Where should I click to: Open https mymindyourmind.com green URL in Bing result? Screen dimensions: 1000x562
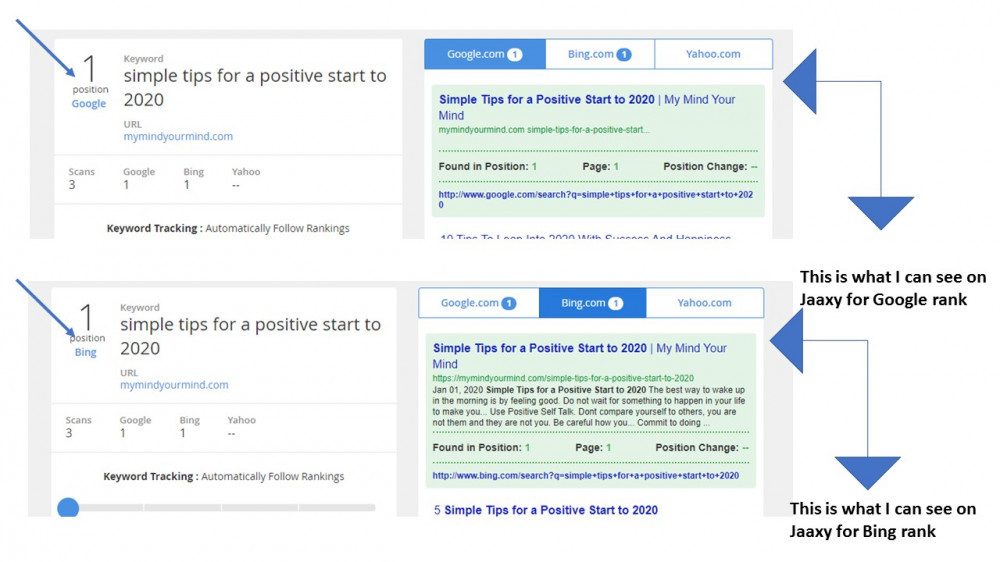click(563, 378)
